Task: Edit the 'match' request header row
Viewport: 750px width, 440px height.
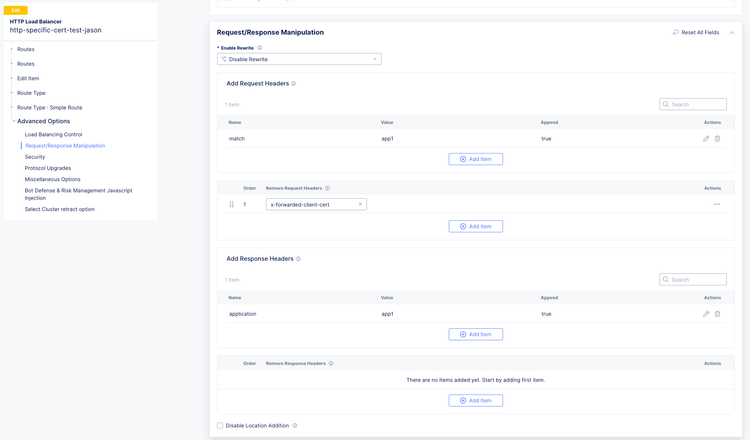Action: pos(706,139)
